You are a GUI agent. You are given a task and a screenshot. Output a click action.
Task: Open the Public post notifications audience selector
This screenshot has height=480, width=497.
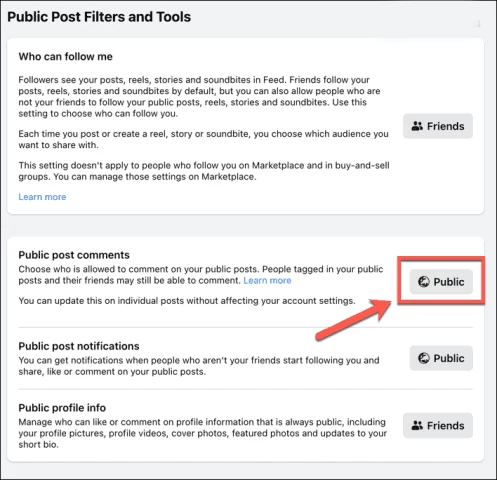pos(441,358)
